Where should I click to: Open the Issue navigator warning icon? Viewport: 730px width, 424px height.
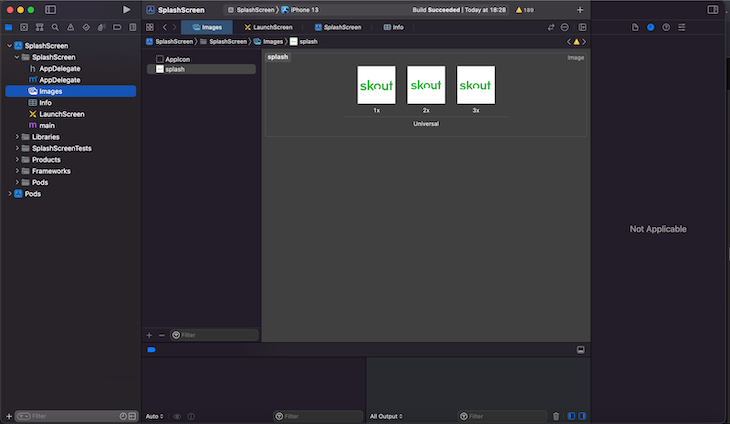68,27
